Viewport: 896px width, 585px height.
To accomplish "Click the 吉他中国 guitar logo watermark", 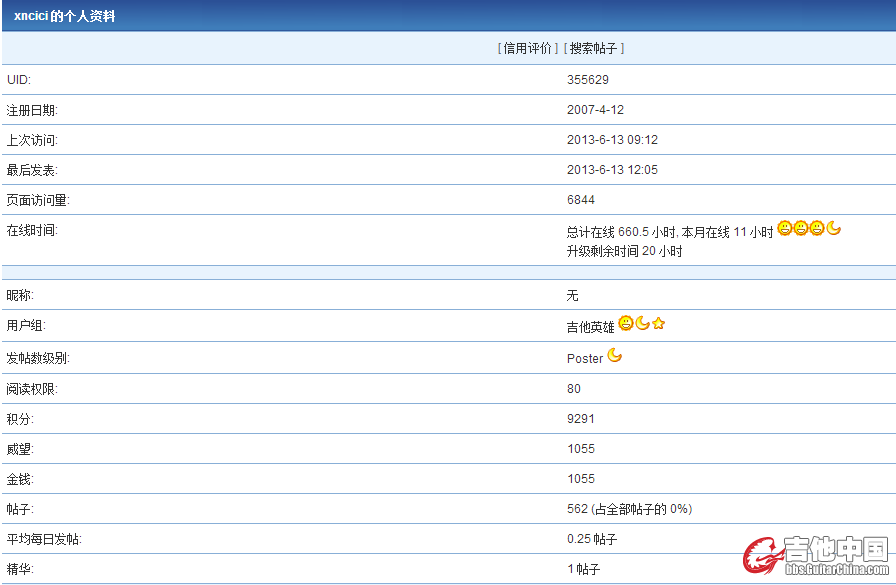I will (x=815, y=557).
